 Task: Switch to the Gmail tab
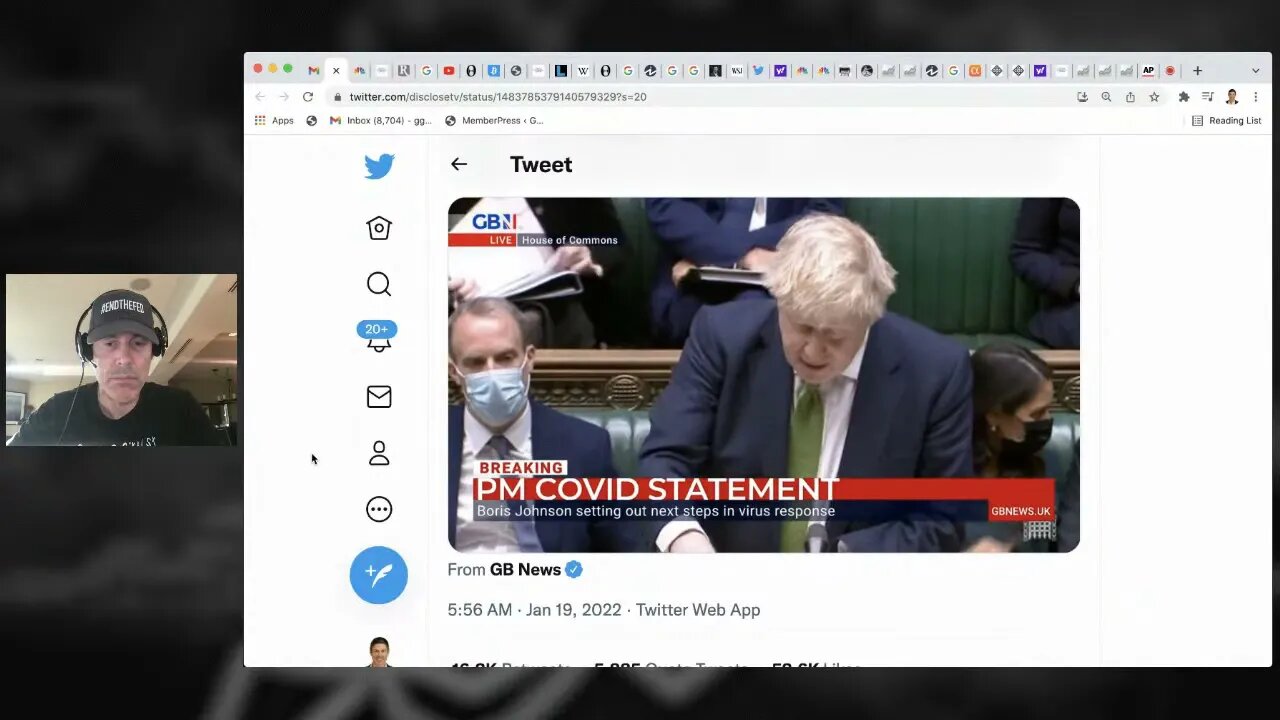(314, 71)
